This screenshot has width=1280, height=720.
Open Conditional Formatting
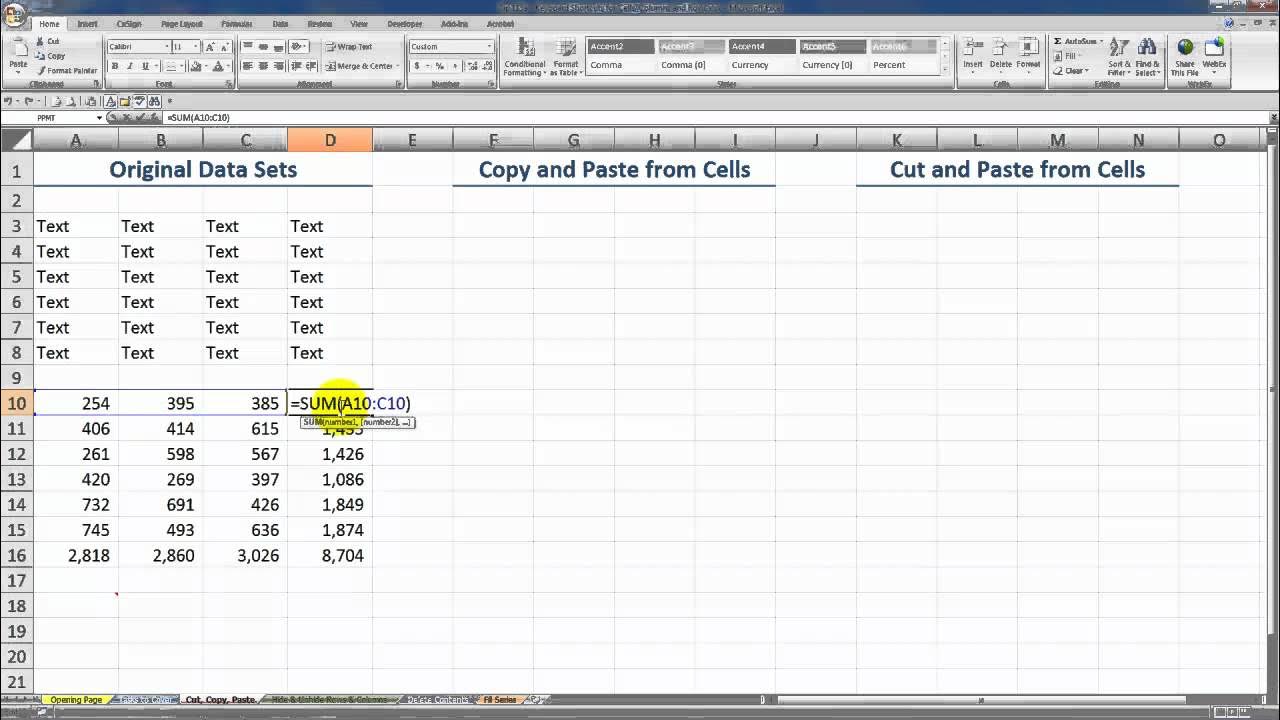coord(524,58)
